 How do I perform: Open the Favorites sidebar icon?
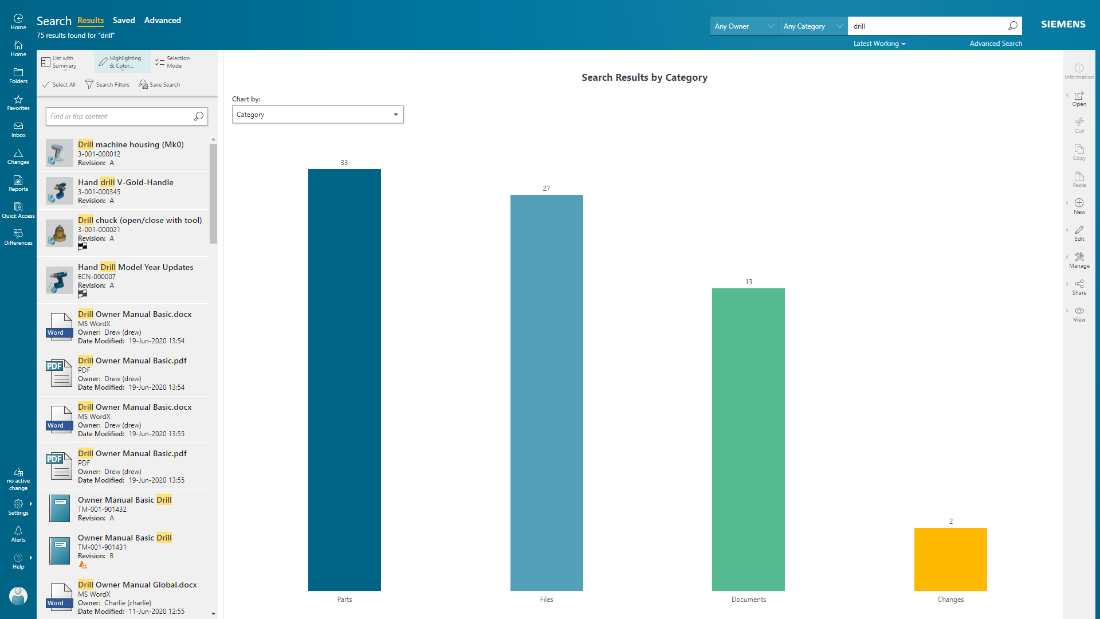pyautogui.click(x=18, y=101)
